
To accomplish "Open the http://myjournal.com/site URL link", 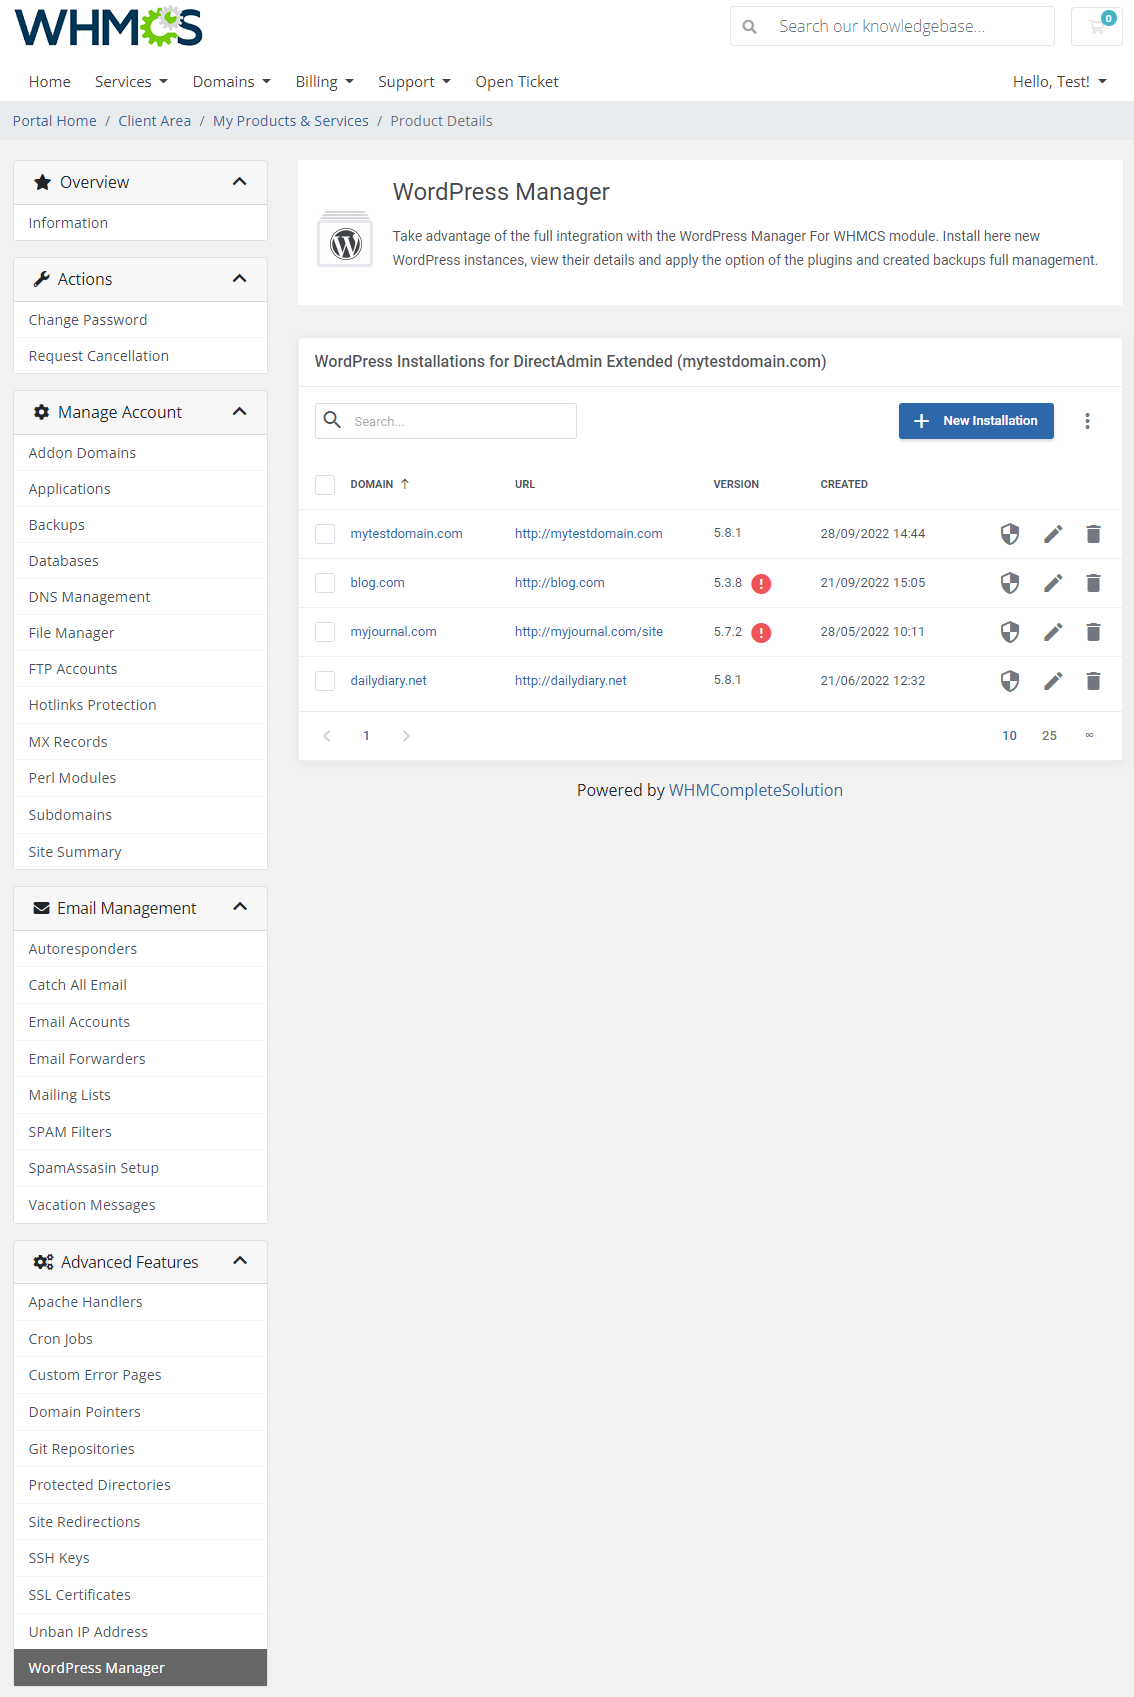I will [589, 632].
